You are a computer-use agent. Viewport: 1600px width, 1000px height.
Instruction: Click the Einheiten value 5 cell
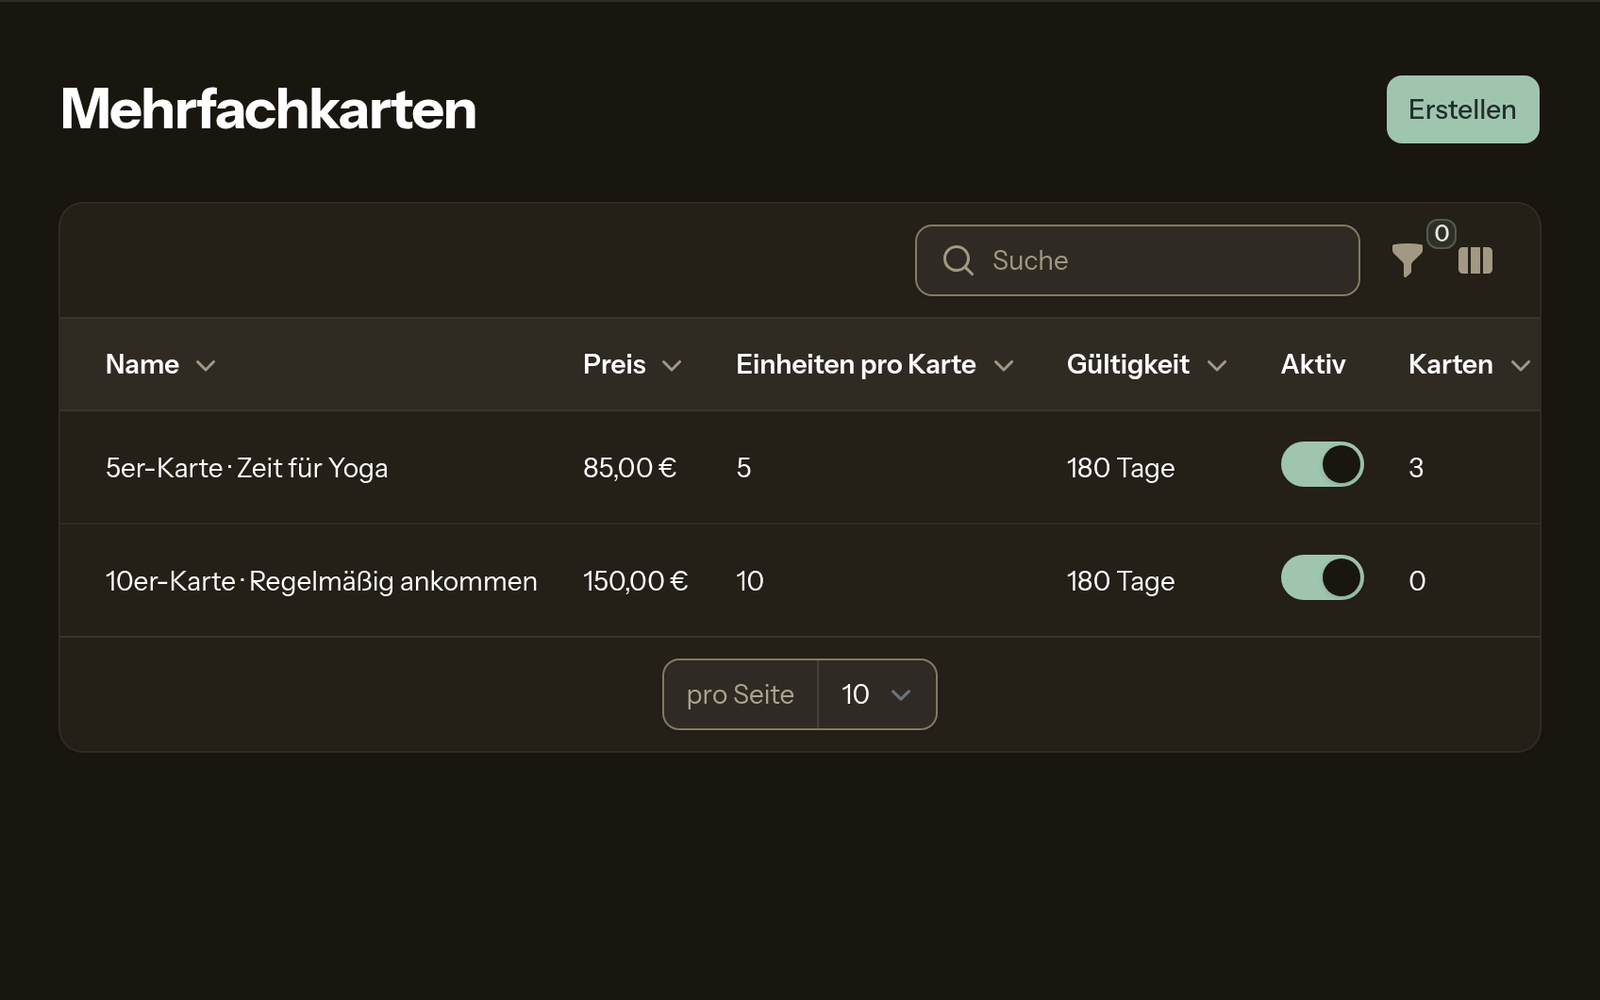(x=744, y=467)
